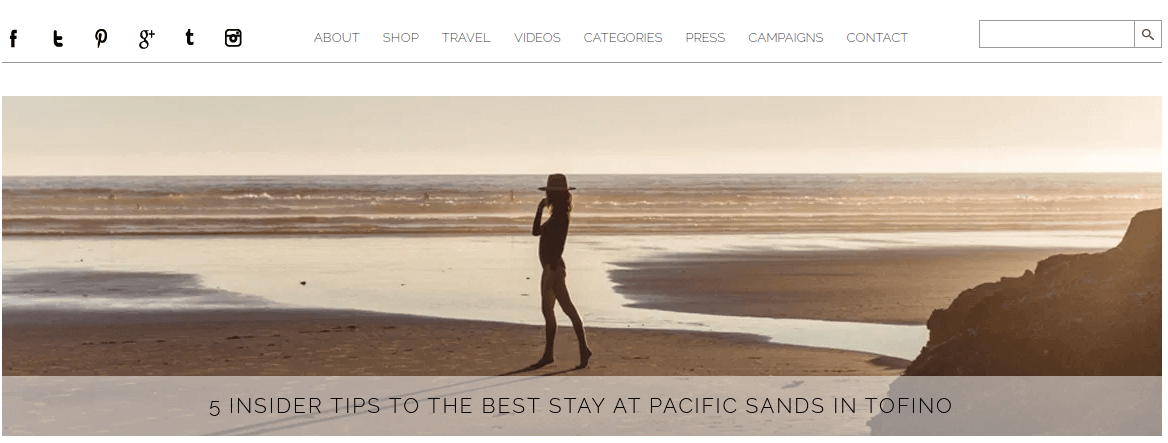Open the Facebook social page icon
This screenshot has height=443, width=1168.
tap(13, 38)
